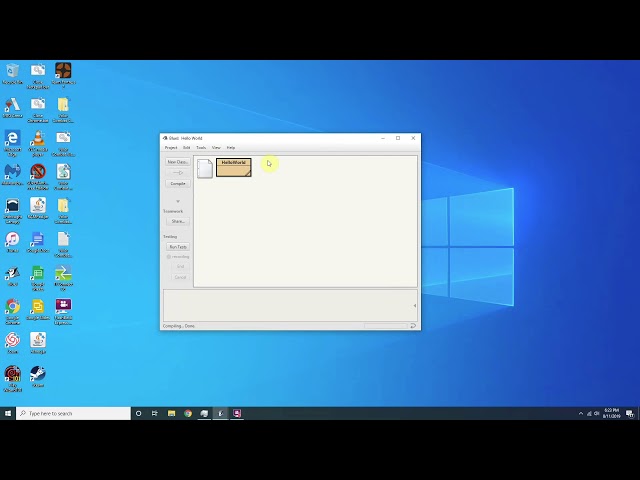Open Google Slides desktop shortcut

click(38, 309)
